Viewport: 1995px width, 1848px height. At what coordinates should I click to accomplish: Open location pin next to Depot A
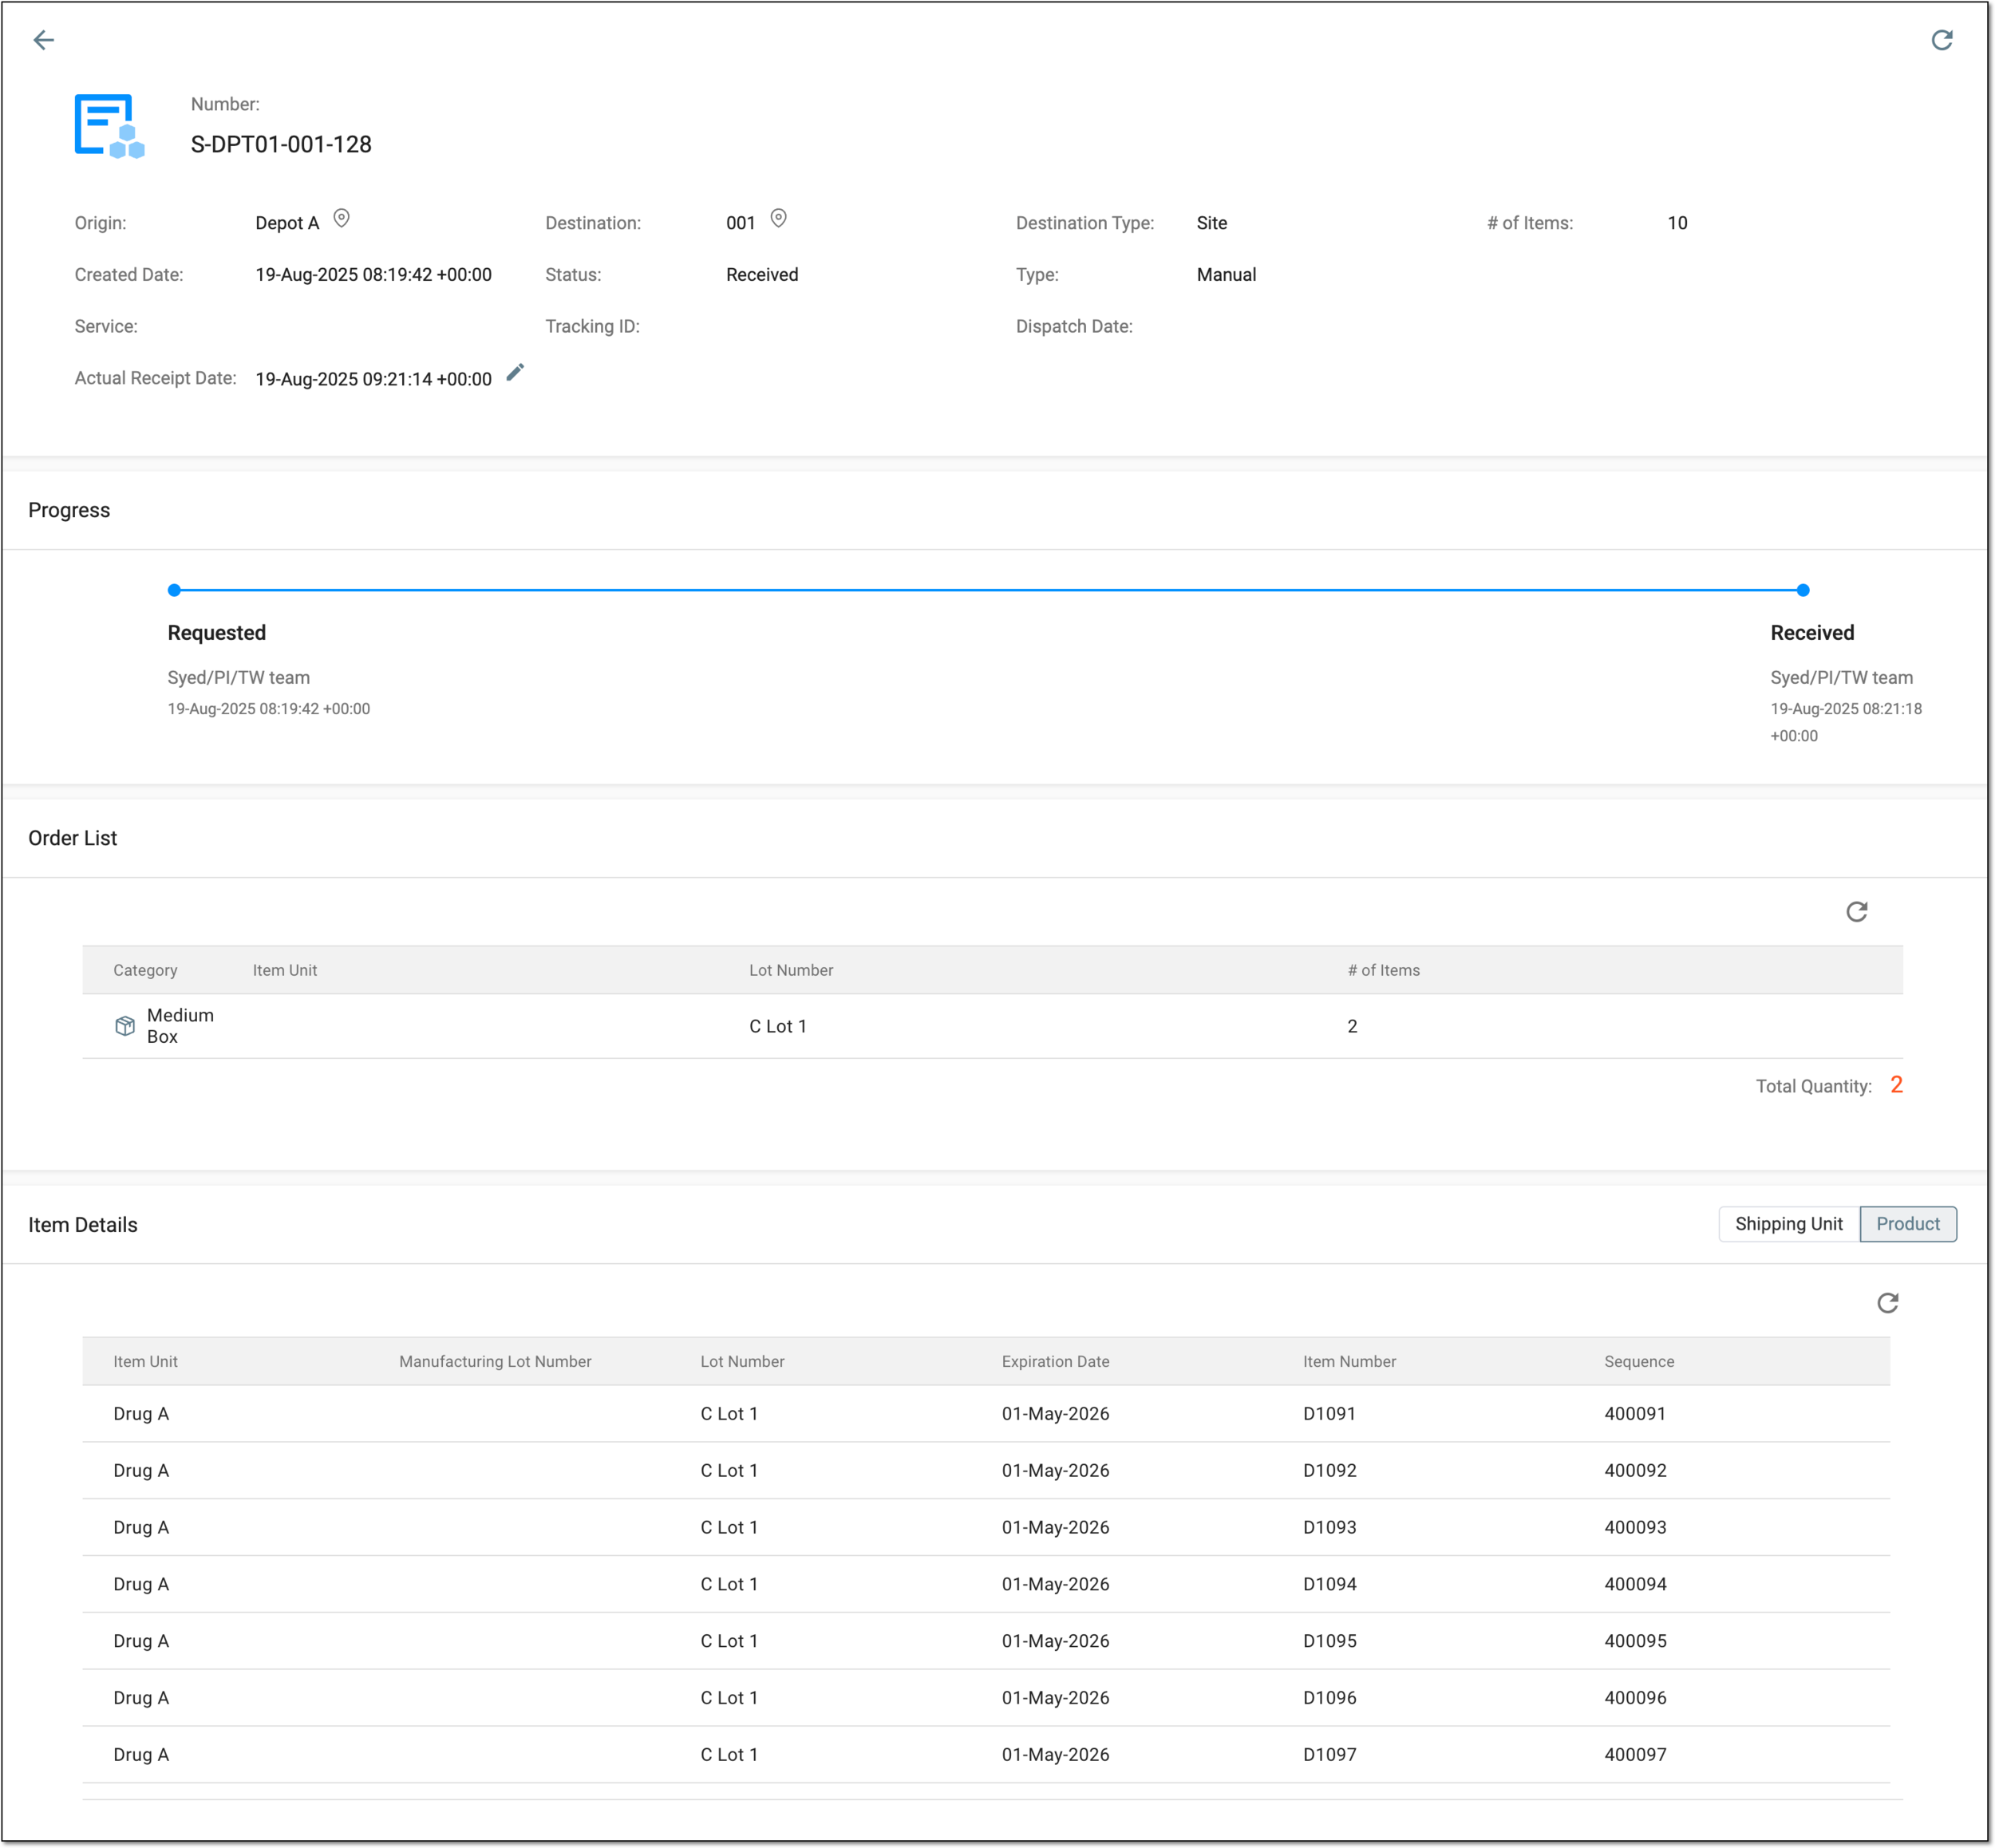[341, 219]
